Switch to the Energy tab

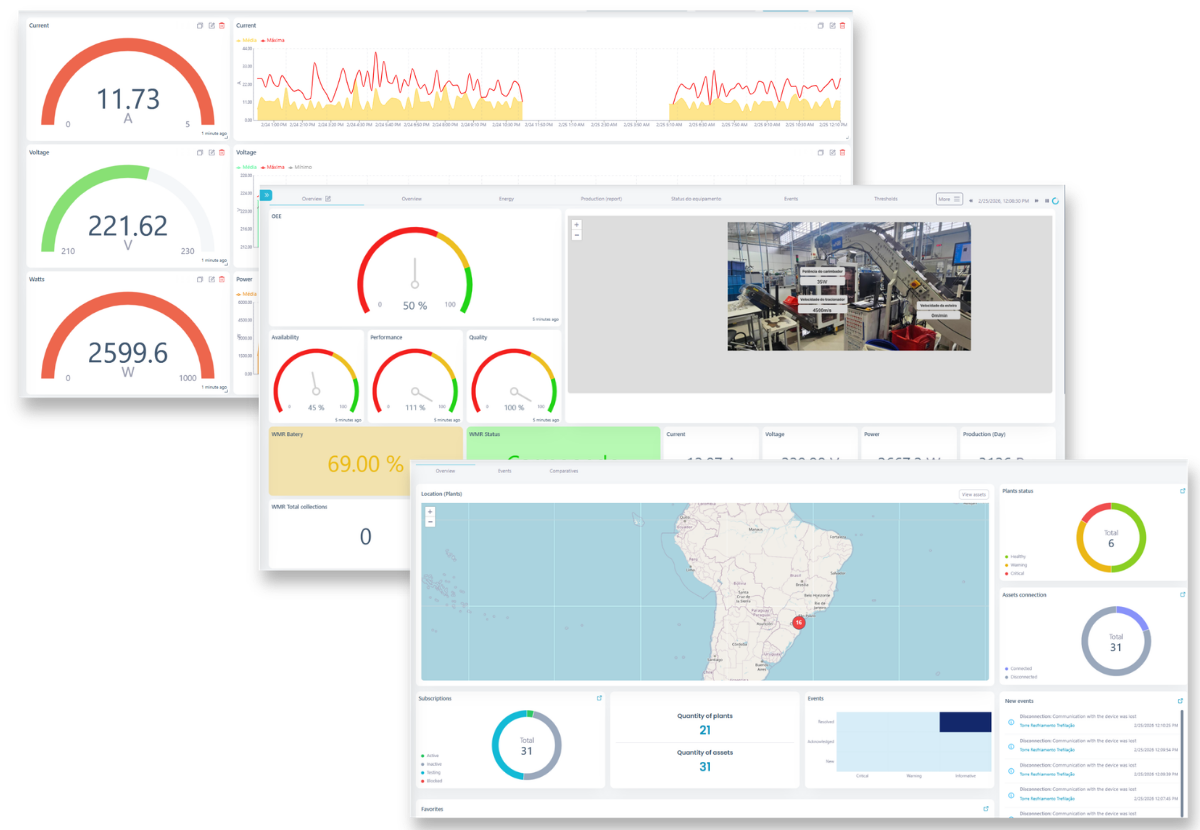(506, 199)
